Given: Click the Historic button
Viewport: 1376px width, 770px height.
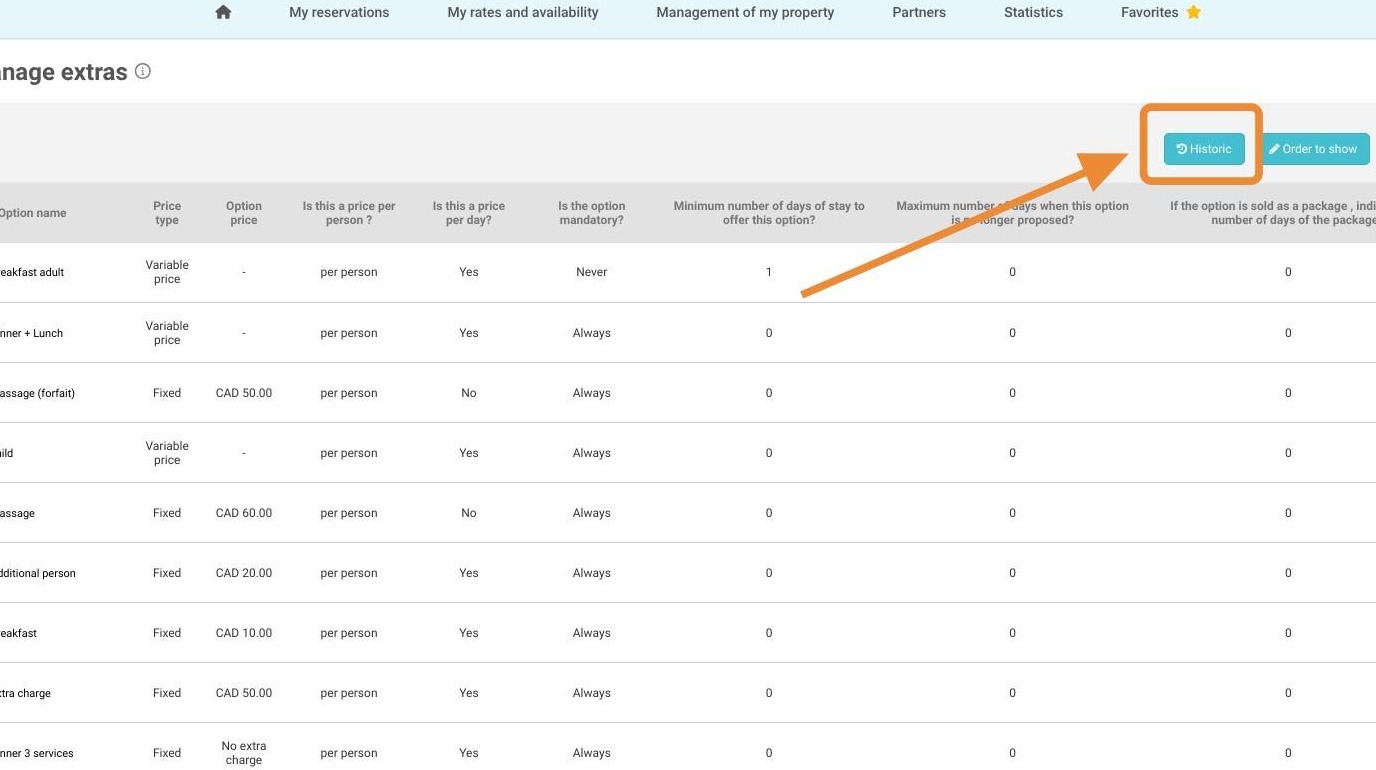Looking at the screenshot, I should click(x=1204, y=149).
